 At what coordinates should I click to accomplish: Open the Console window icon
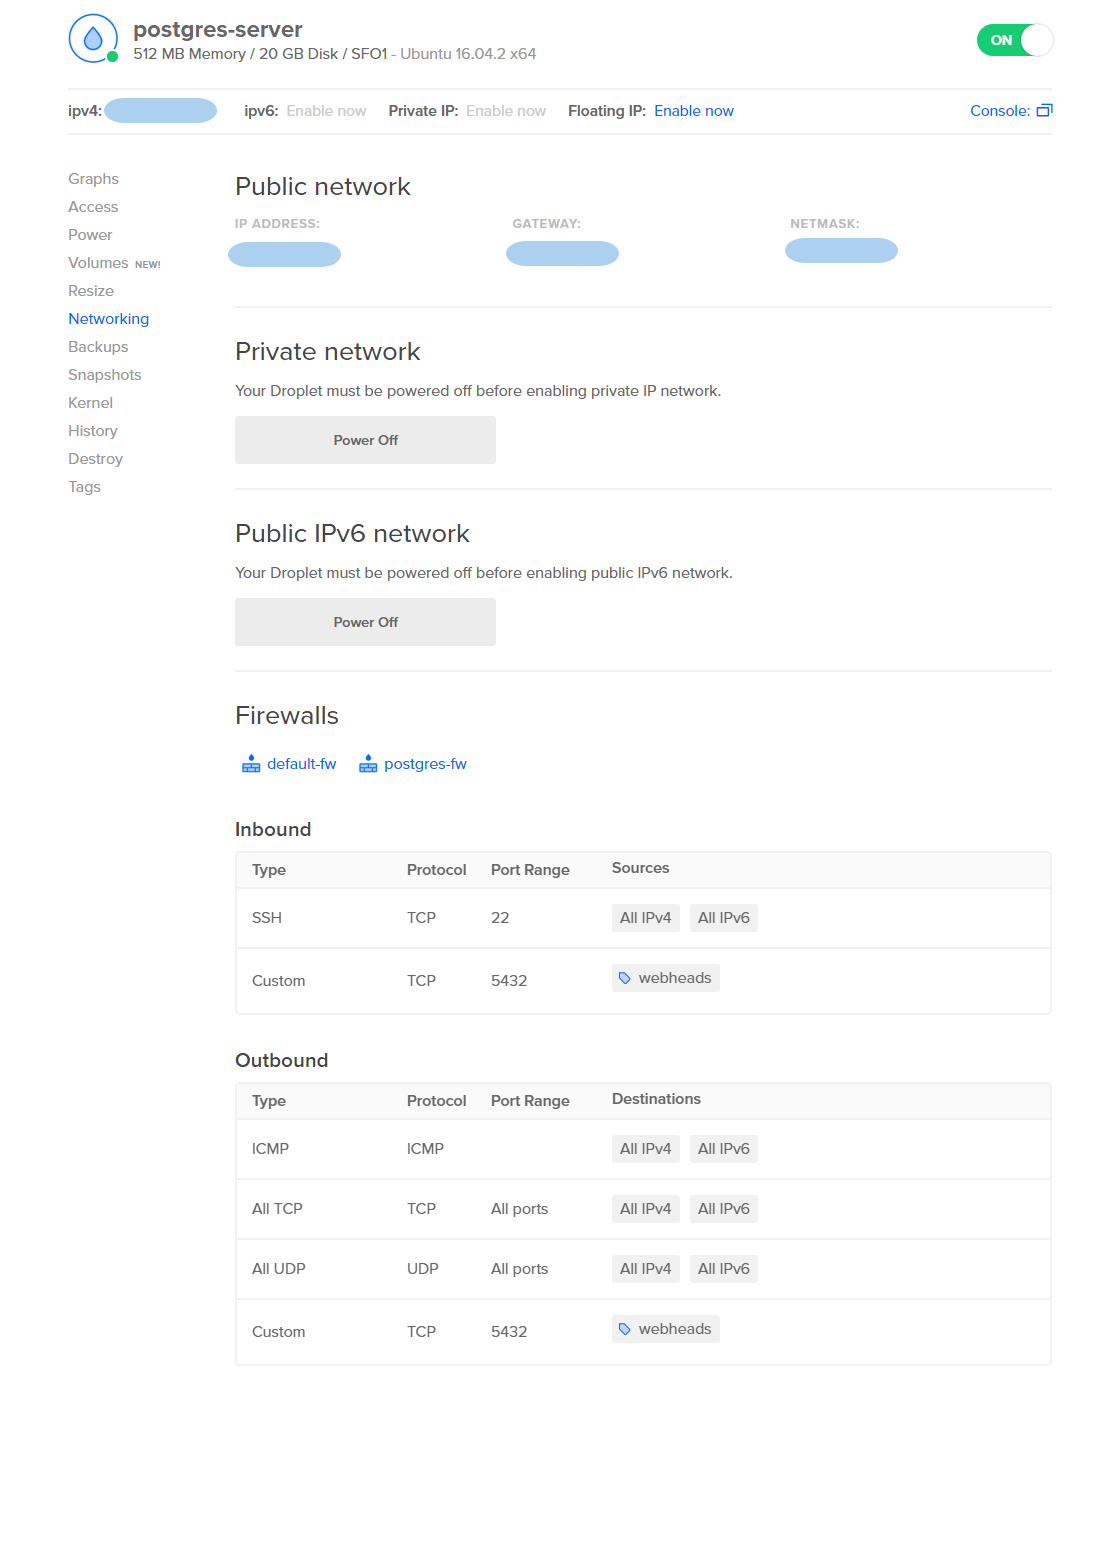[x=1044, y=111]
